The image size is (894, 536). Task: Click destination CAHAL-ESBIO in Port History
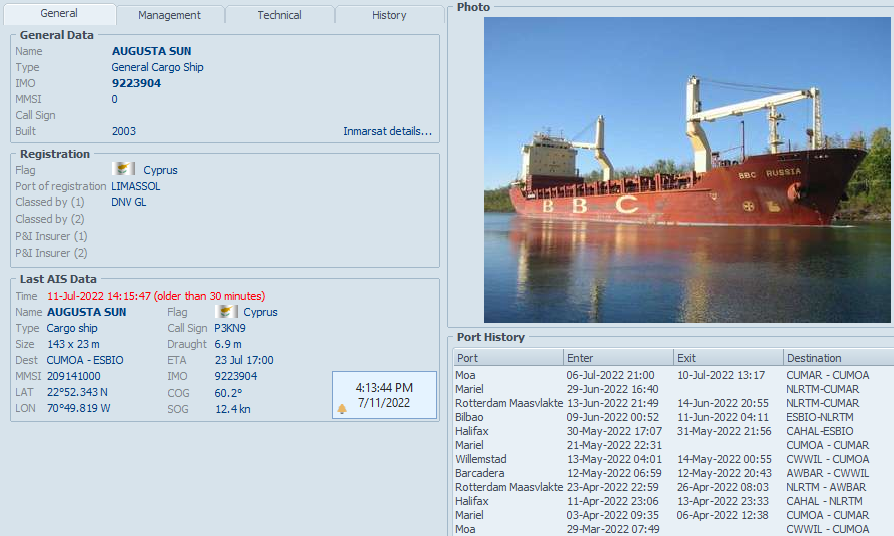[x=820, y=431]
